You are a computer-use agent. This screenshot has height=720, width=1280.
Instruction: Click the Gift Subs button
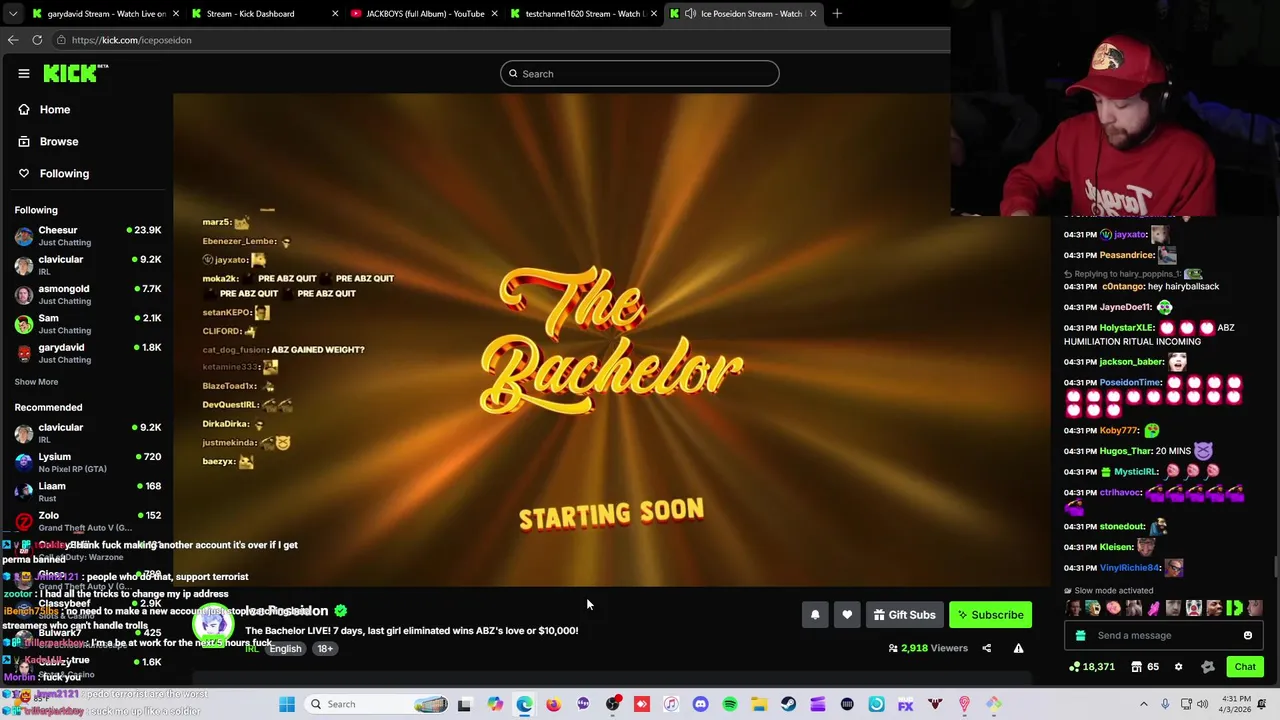(x=904, y=615)
